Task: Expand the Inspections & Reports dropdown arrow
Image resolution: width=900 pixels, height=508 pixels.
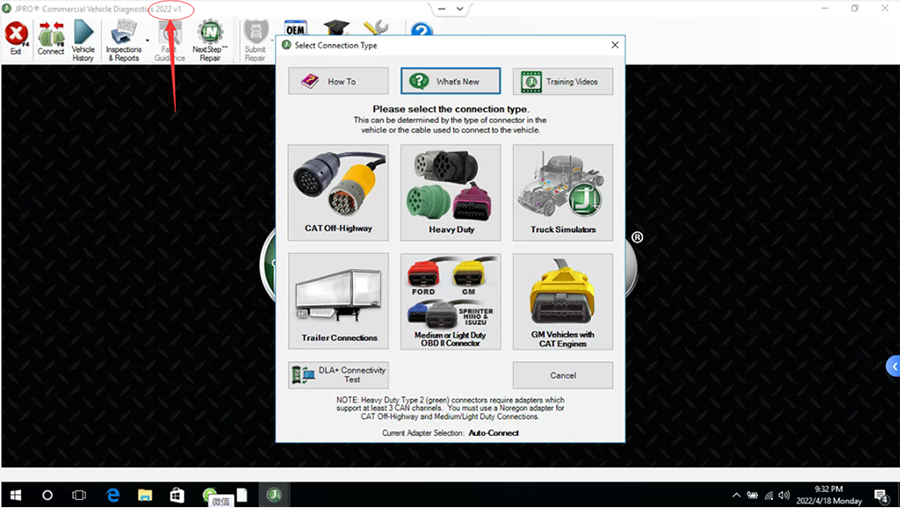Action: 148,40
